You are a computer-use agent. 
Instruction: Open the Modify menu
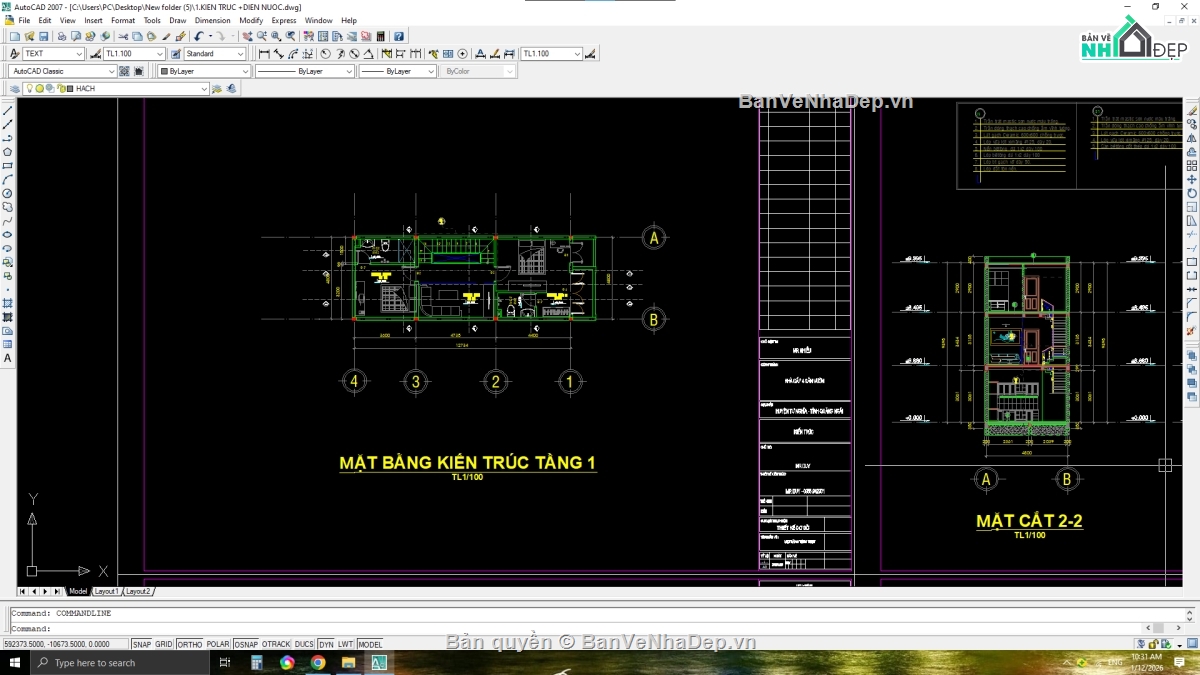251,20
